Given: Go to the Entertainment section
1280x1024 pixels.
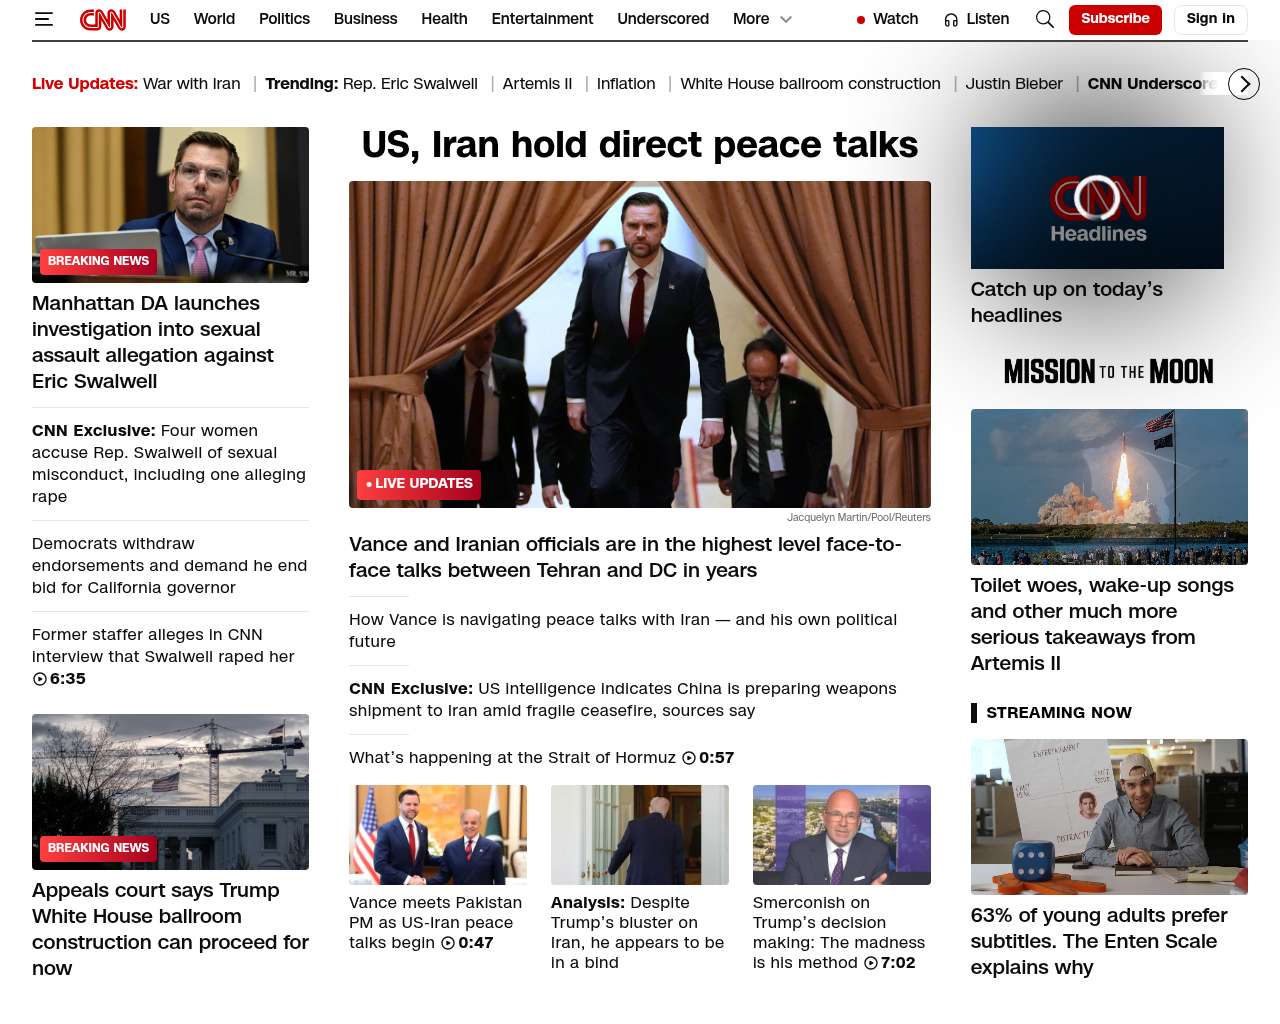Looking at the screenshot, I should pos(542,19).
